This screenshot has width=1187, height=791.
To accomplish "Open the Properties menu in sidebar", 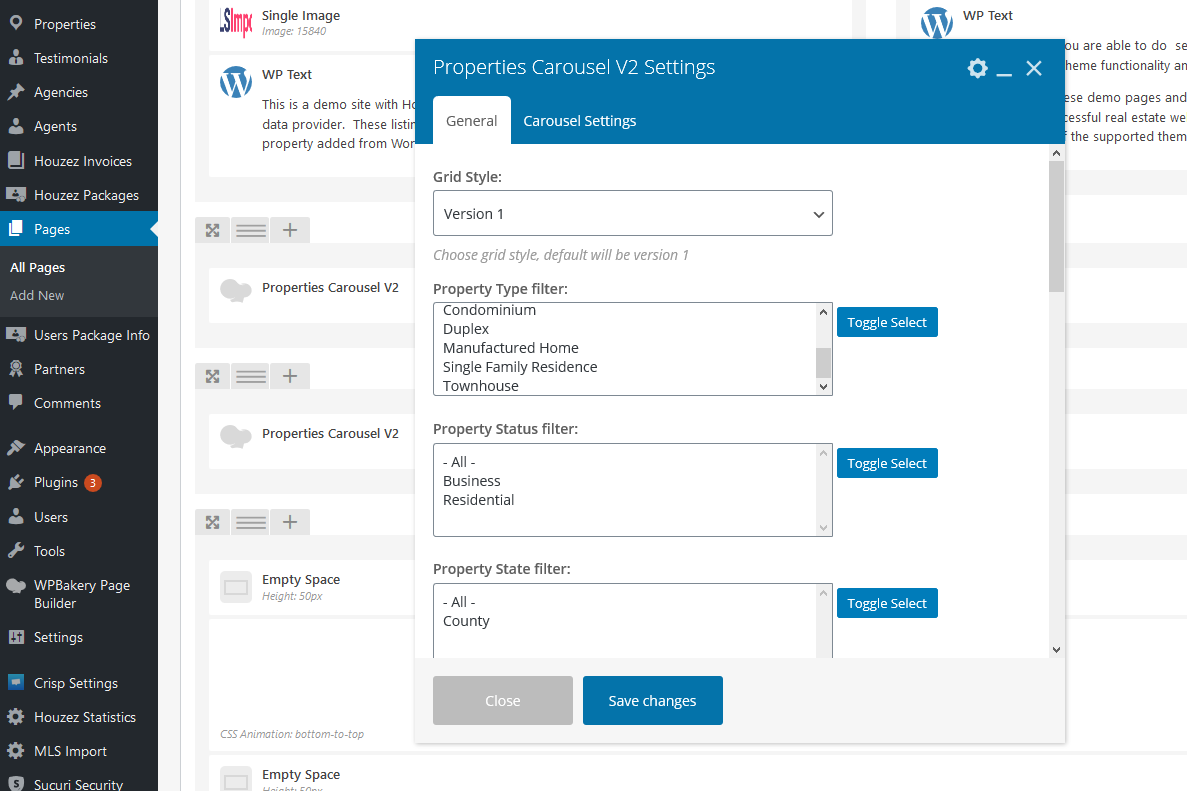I will tap(64, 24).
